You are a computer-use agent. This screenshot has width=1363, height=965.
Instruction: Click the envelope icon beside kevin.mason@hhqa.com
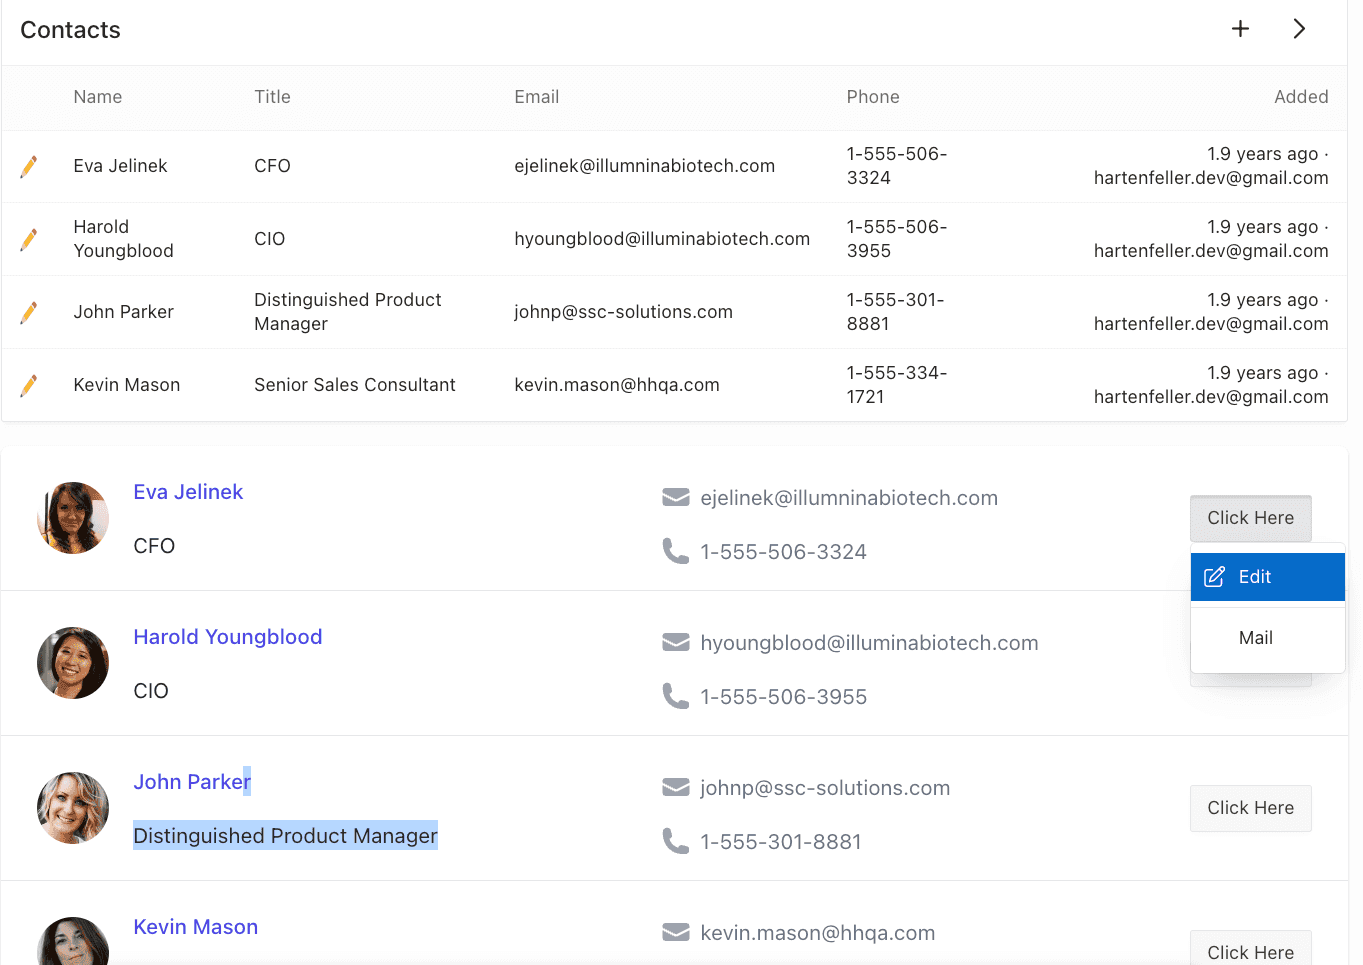676,932
